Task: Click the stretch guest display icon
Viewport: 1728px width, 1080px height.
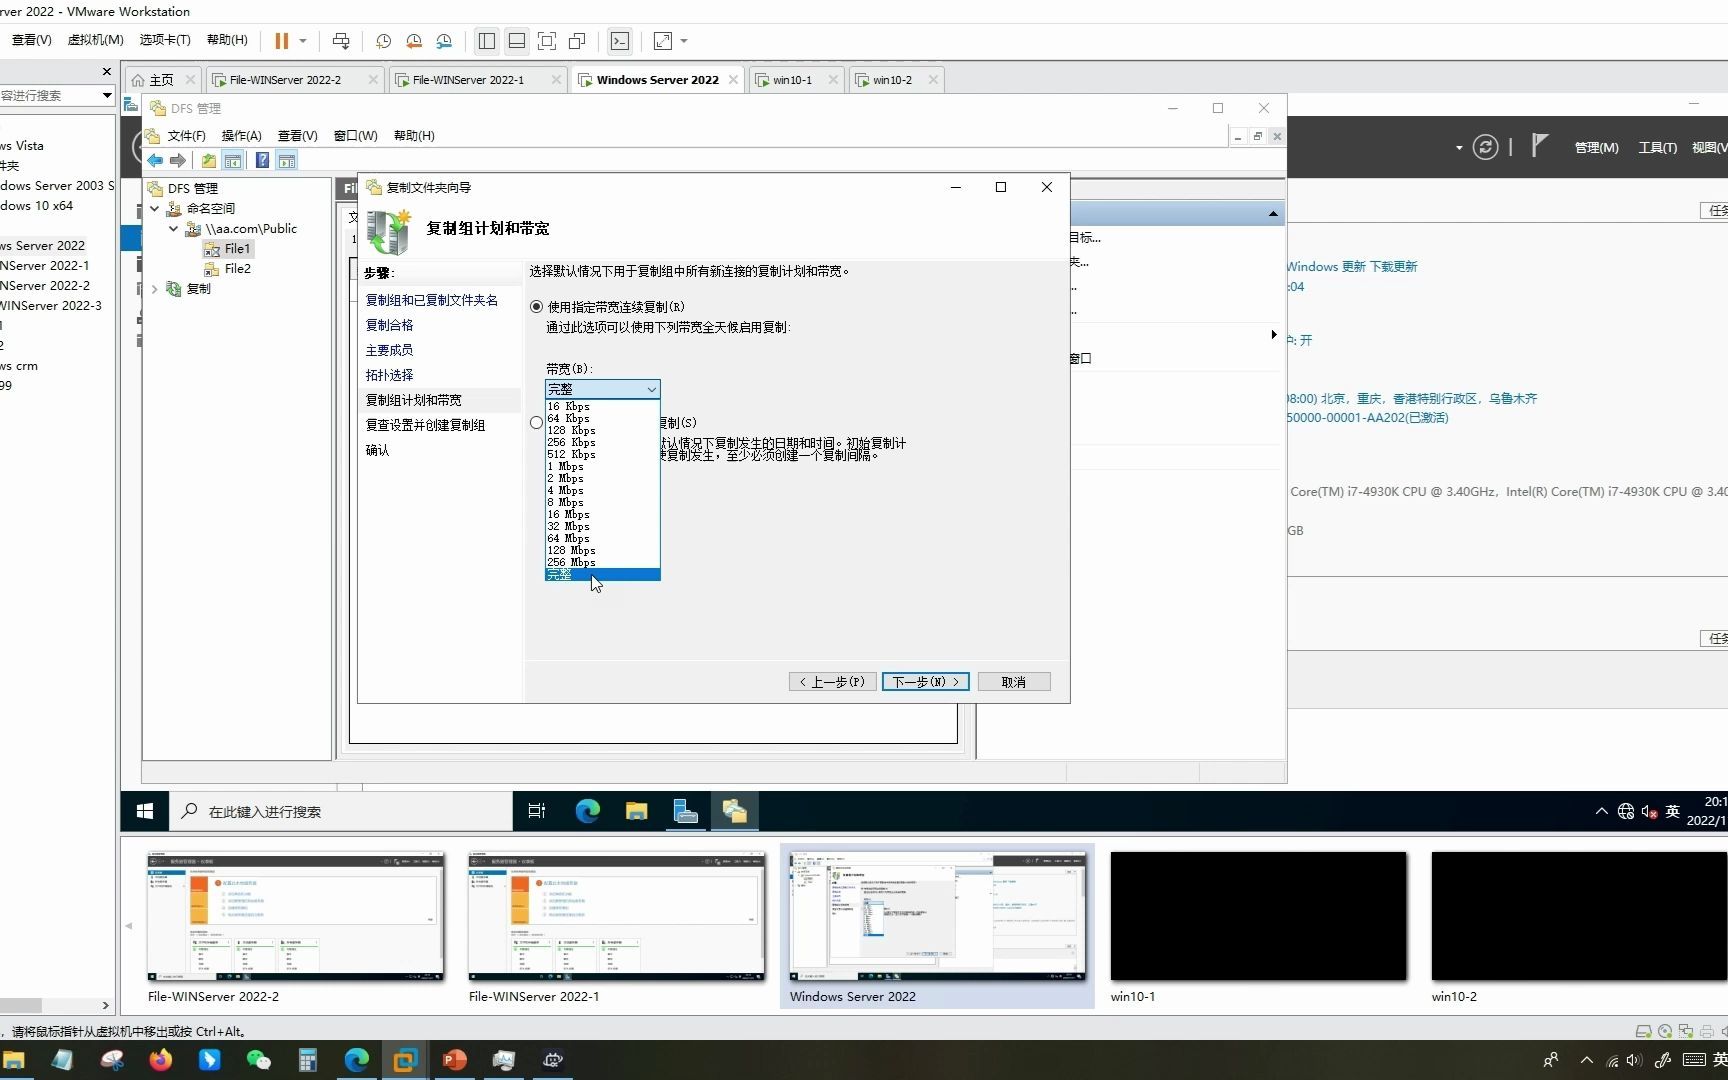Action: click(x=663, y=41)
